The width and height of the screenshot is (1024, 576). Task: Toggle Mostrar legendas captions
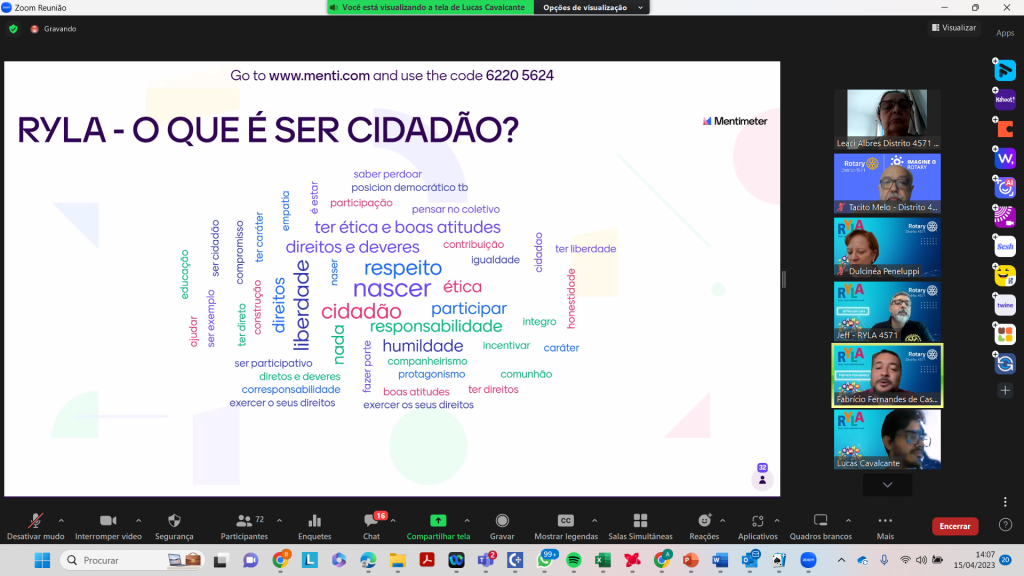point(565,525)
